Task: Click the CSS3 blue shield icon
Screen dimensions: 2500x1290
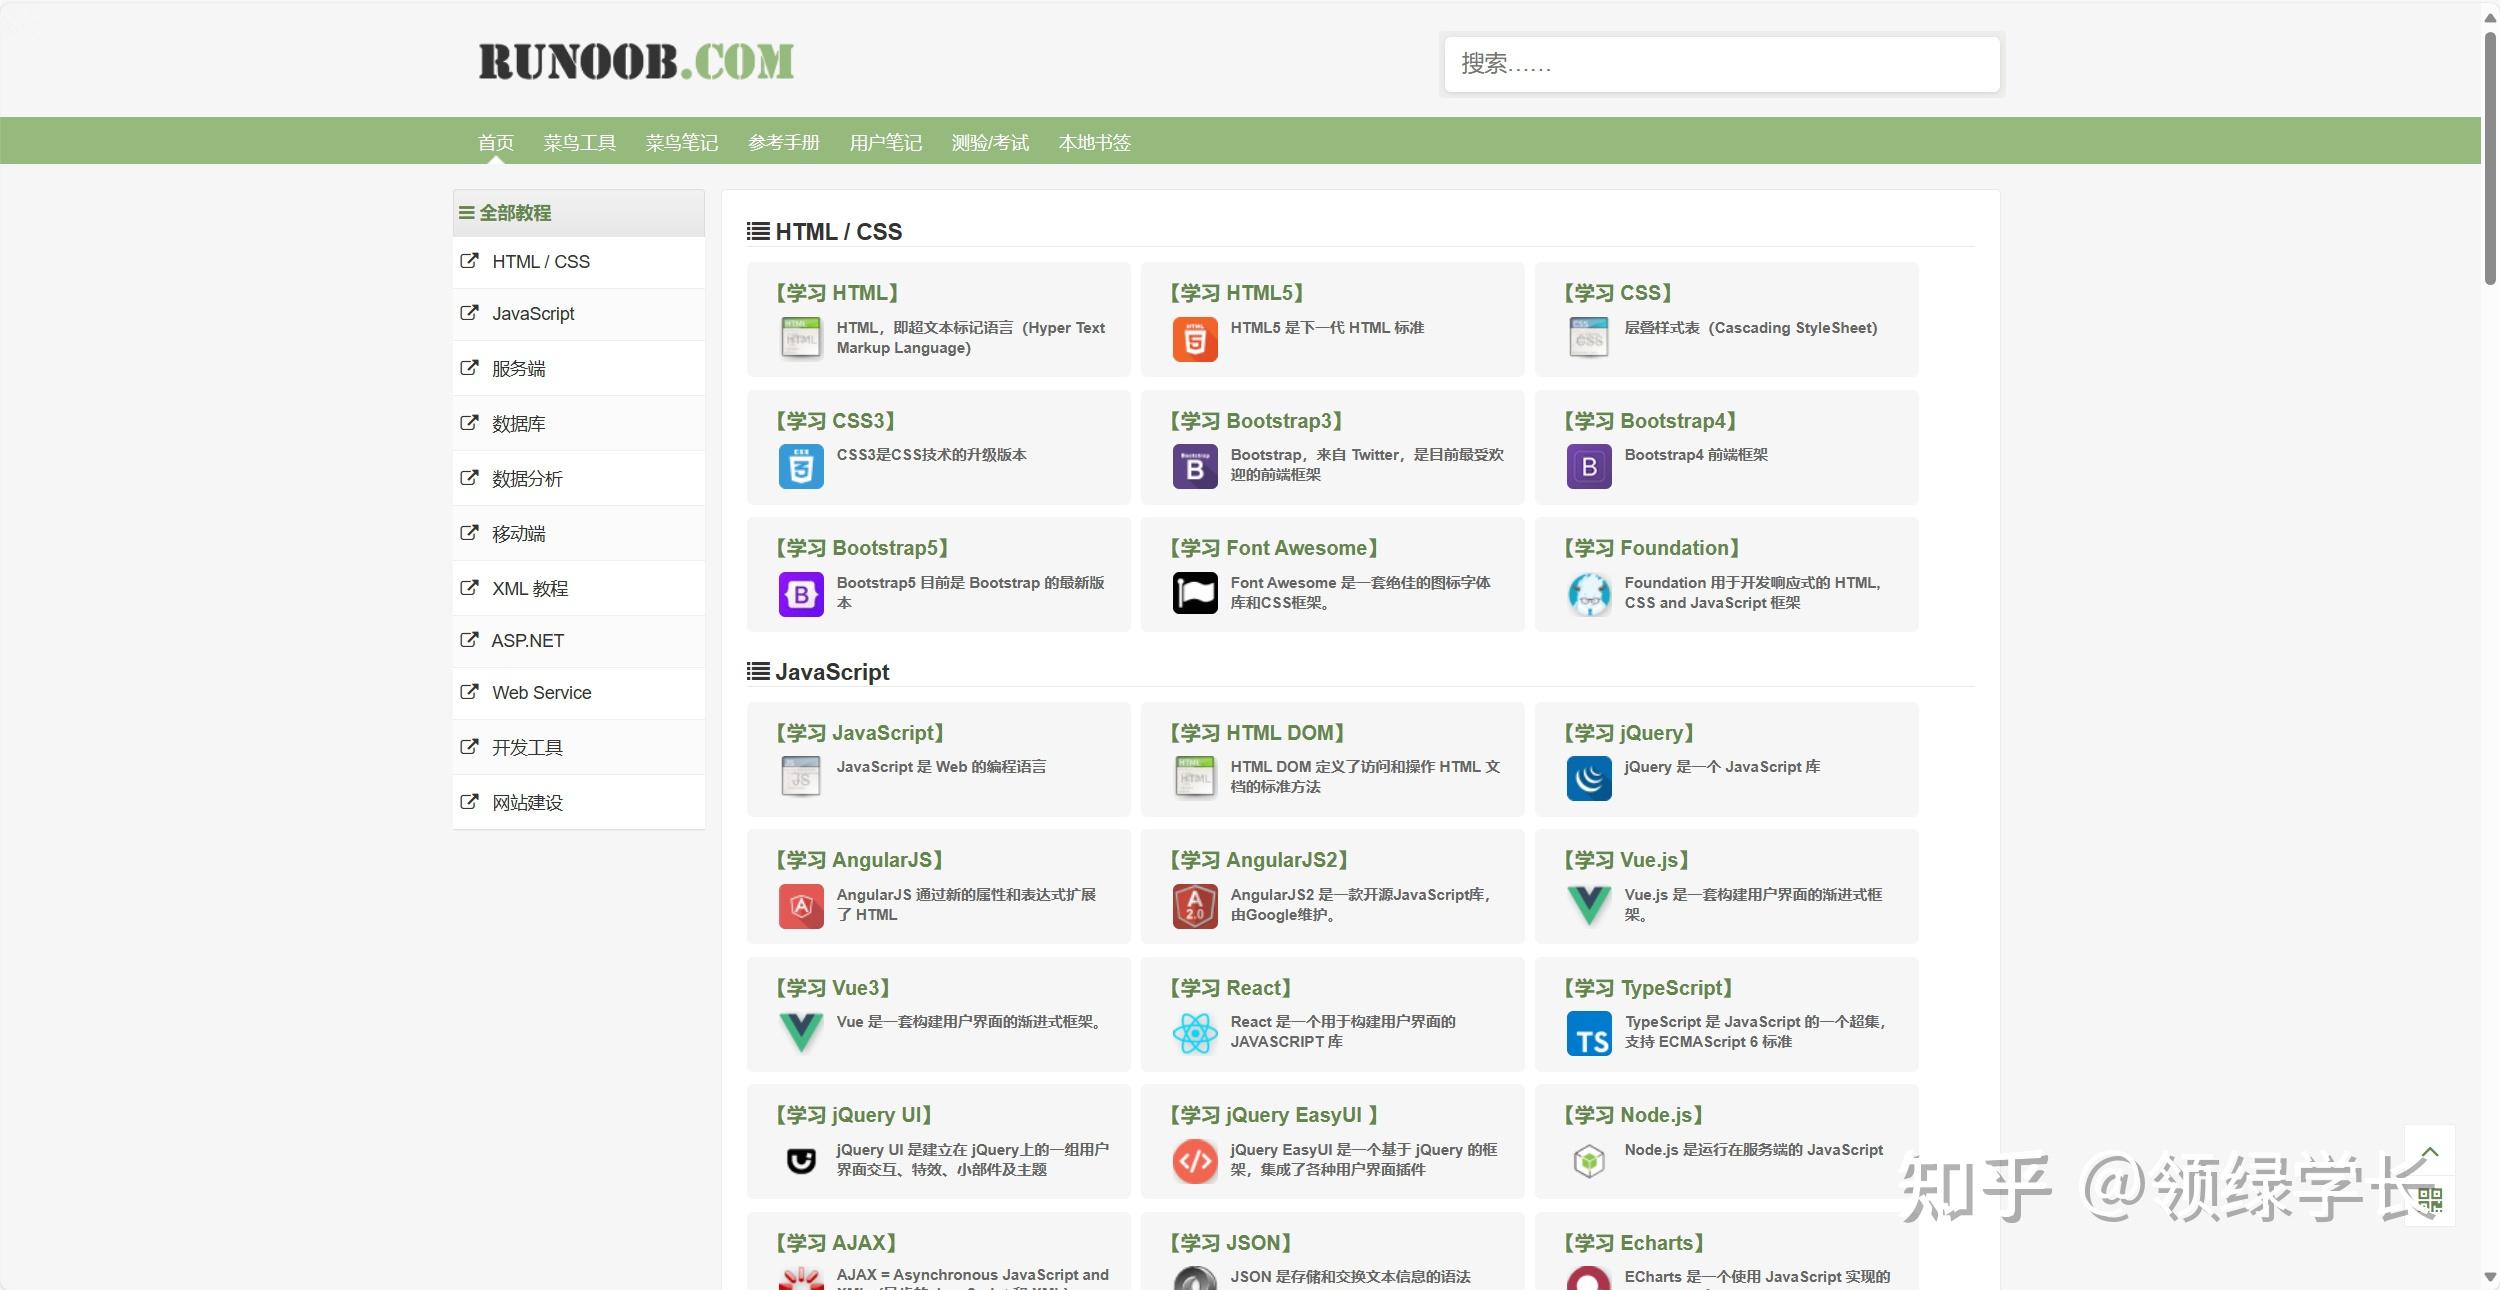Action: coord(800,466)
